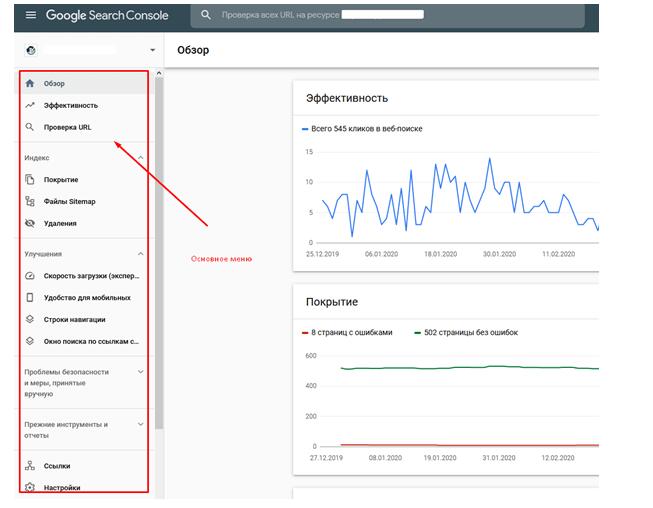This screenshot has width=653, height=508.
Task: Click the speedometer icon for Скорость загрузки
Action: pyautogui.click(x=30, y=276)
